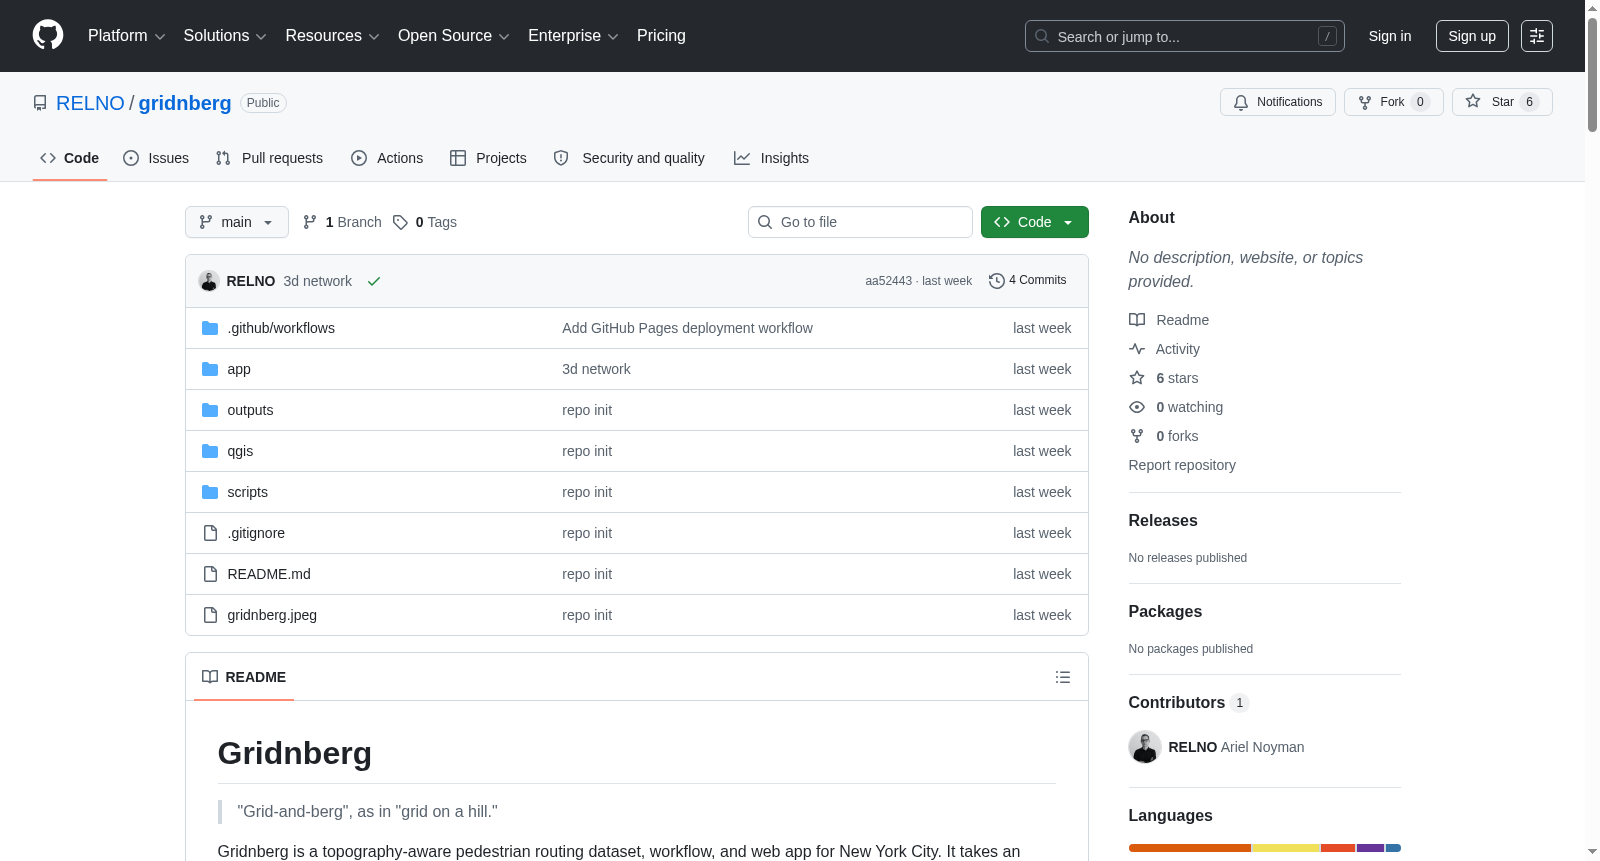Click the purple segment of languages bar

point(1370,848)
